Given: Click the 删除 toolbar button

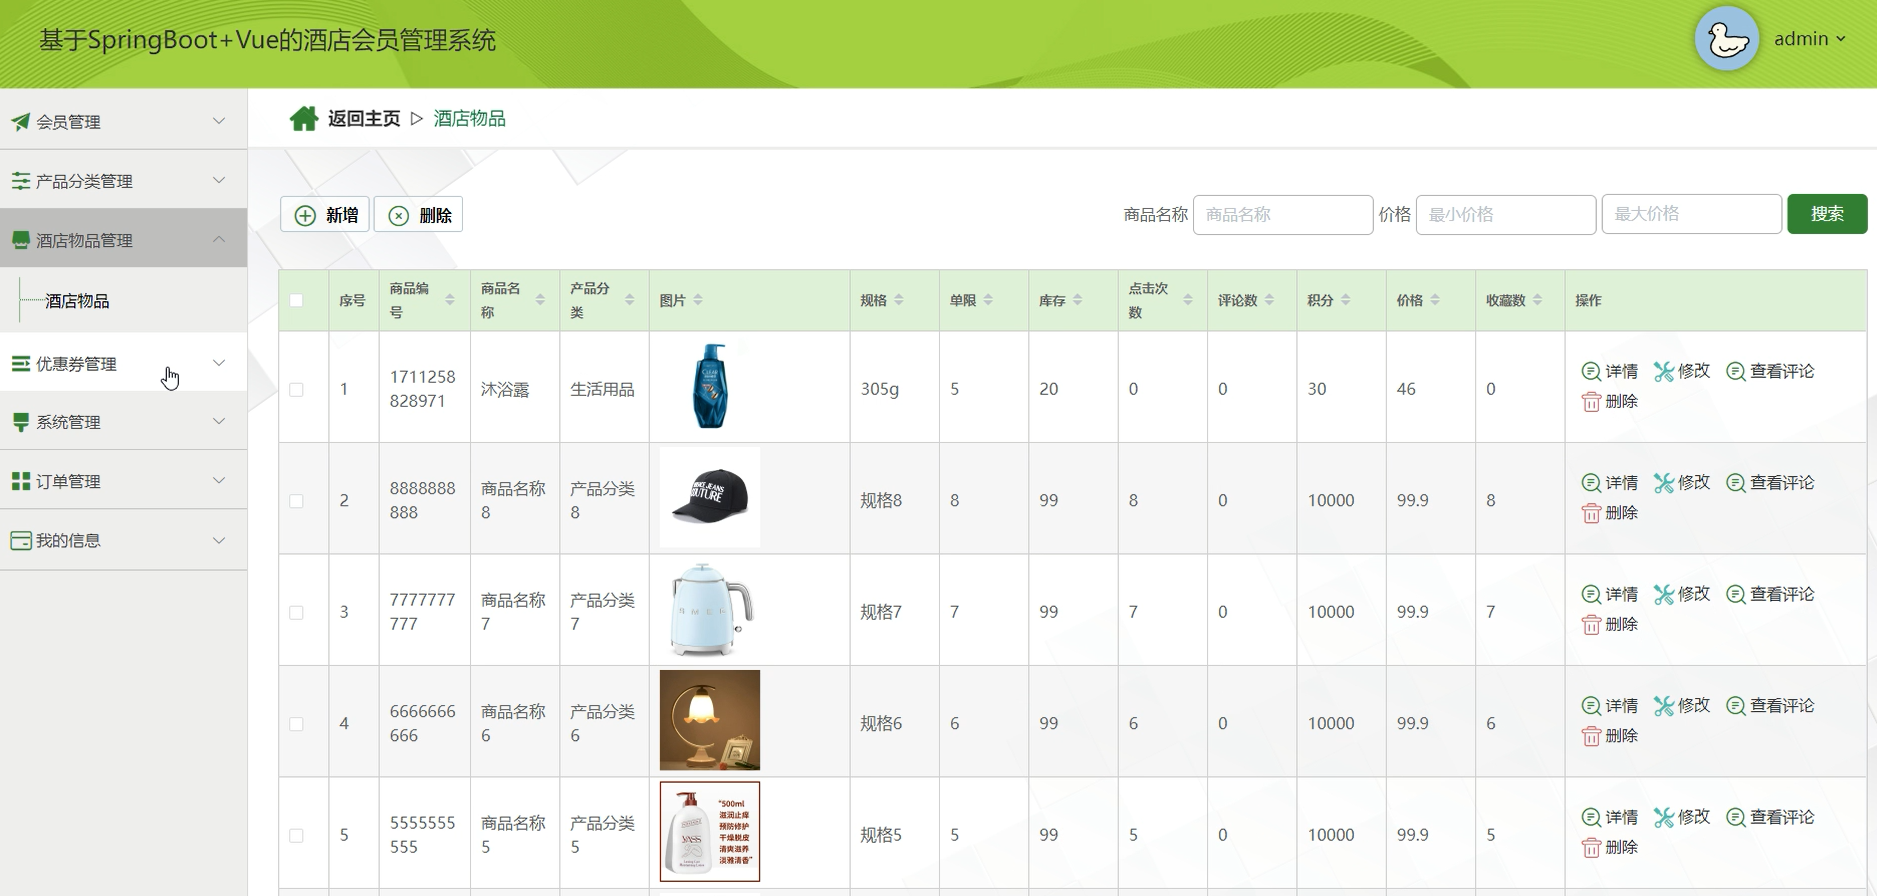Looking at the screenshot, I should click(x=418, y=215).
